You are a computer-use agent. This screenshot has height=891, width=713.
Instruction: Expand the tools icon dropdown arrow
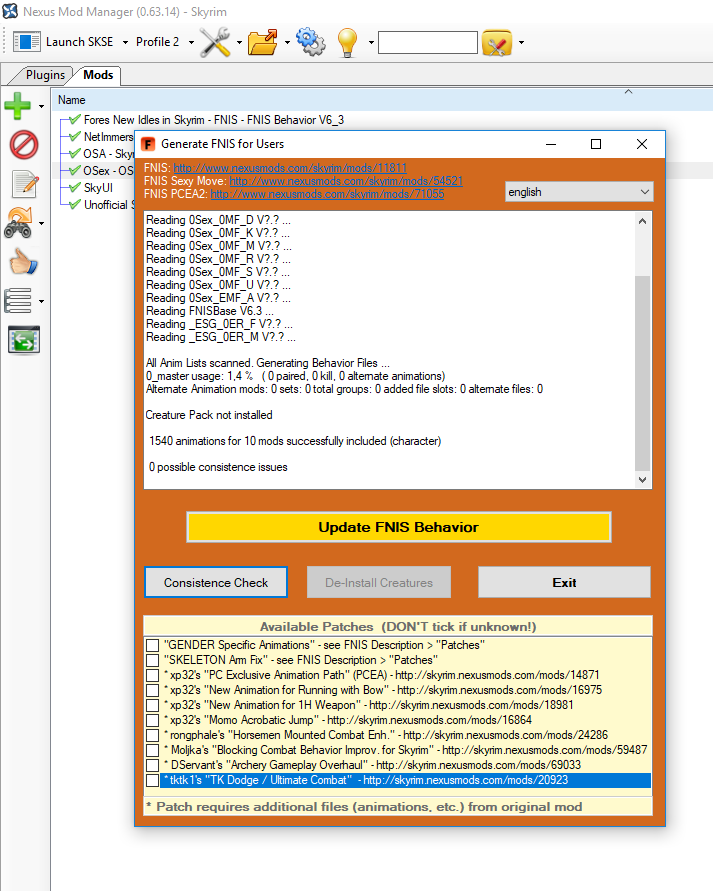point(239,43)
